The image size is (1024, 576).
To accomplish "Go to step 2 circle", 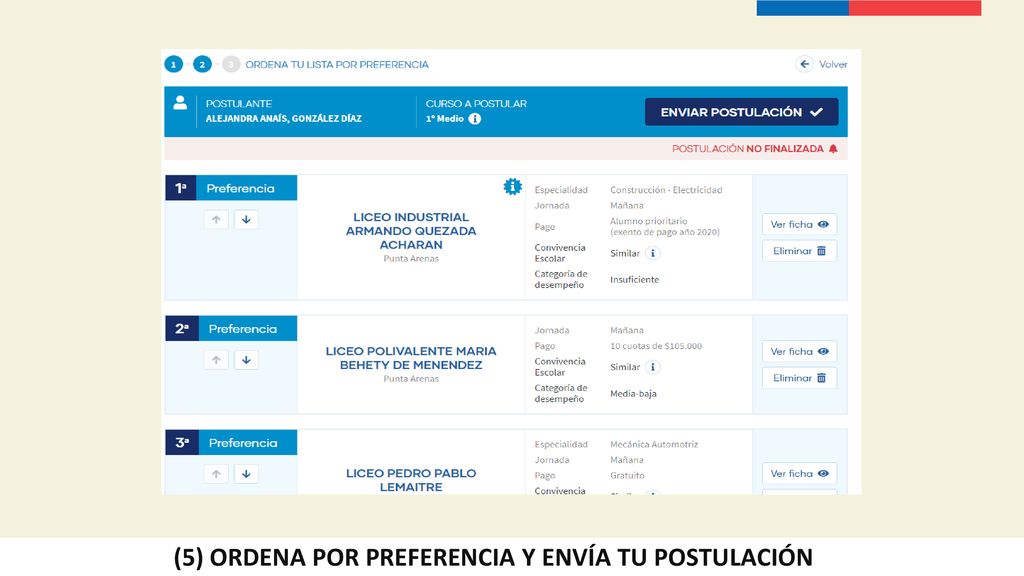I will click(x=202, y=64).
